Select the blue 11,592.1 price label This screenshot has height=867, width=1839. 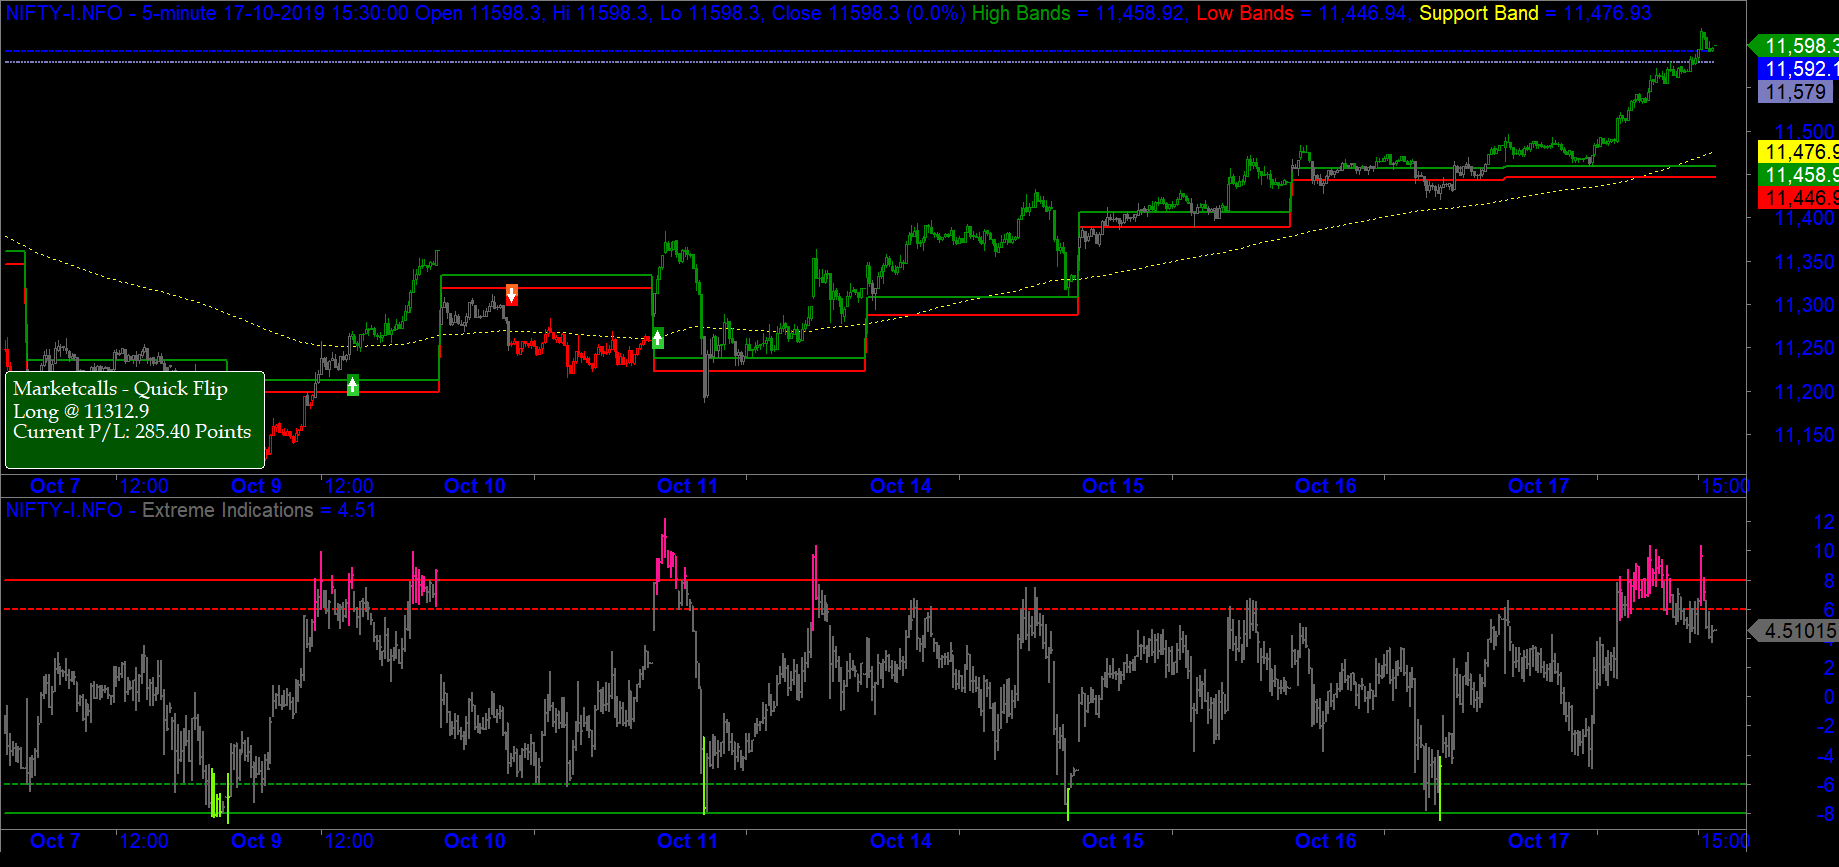[1798, 69]
